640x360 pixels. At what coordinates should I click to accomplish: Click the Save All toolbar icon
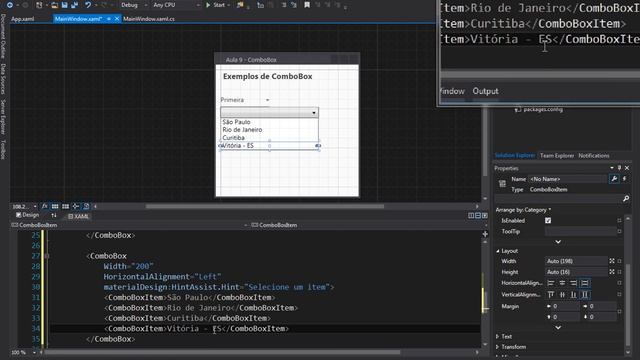[74, 5]
